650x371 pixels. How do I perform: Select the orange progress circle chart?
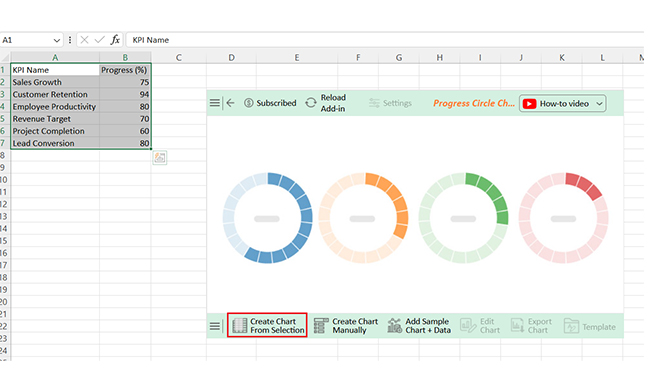point(363,218)
